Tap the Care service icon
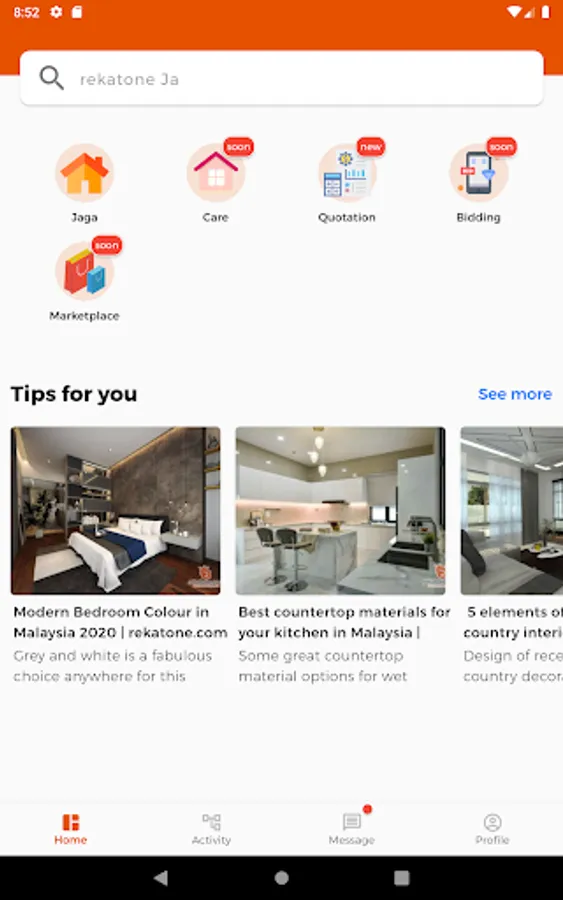Image resolution: width=563 pixels, height=900 pixels. 216,173
